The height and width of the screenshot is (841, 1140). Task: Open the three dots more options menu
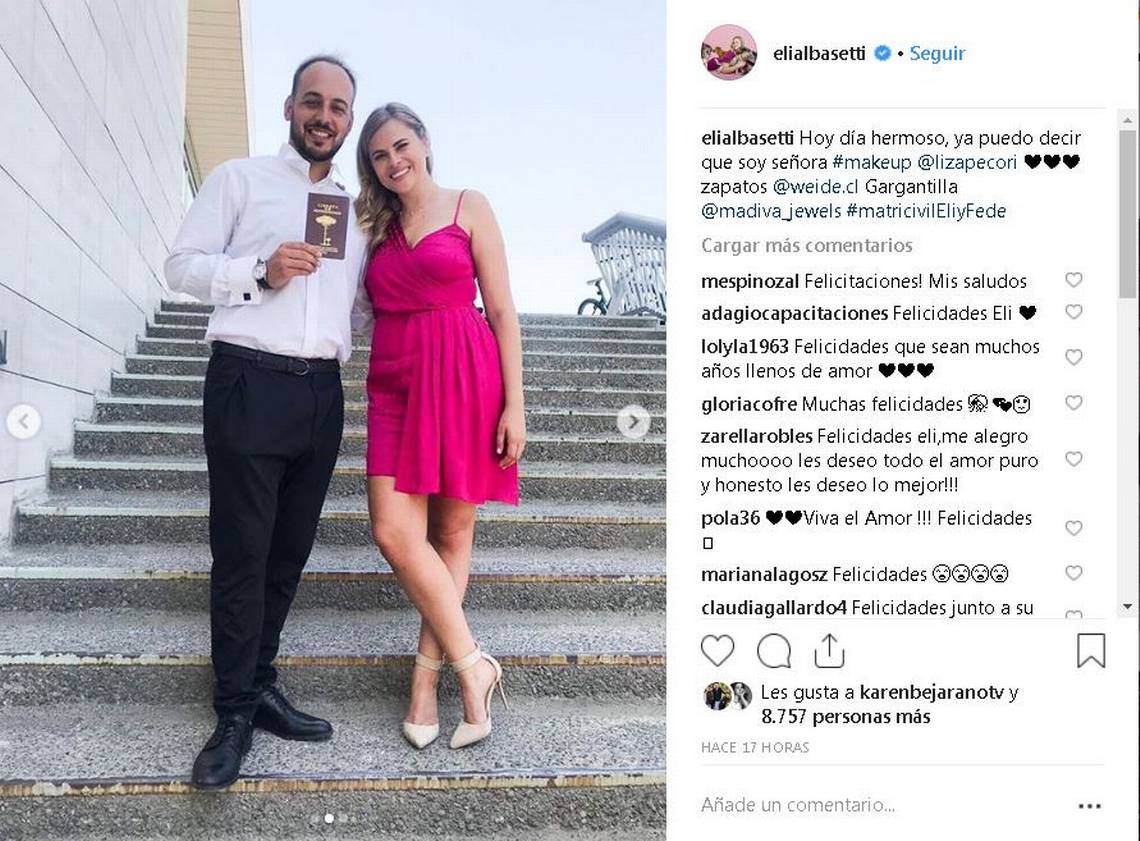tap(1090, 805)
